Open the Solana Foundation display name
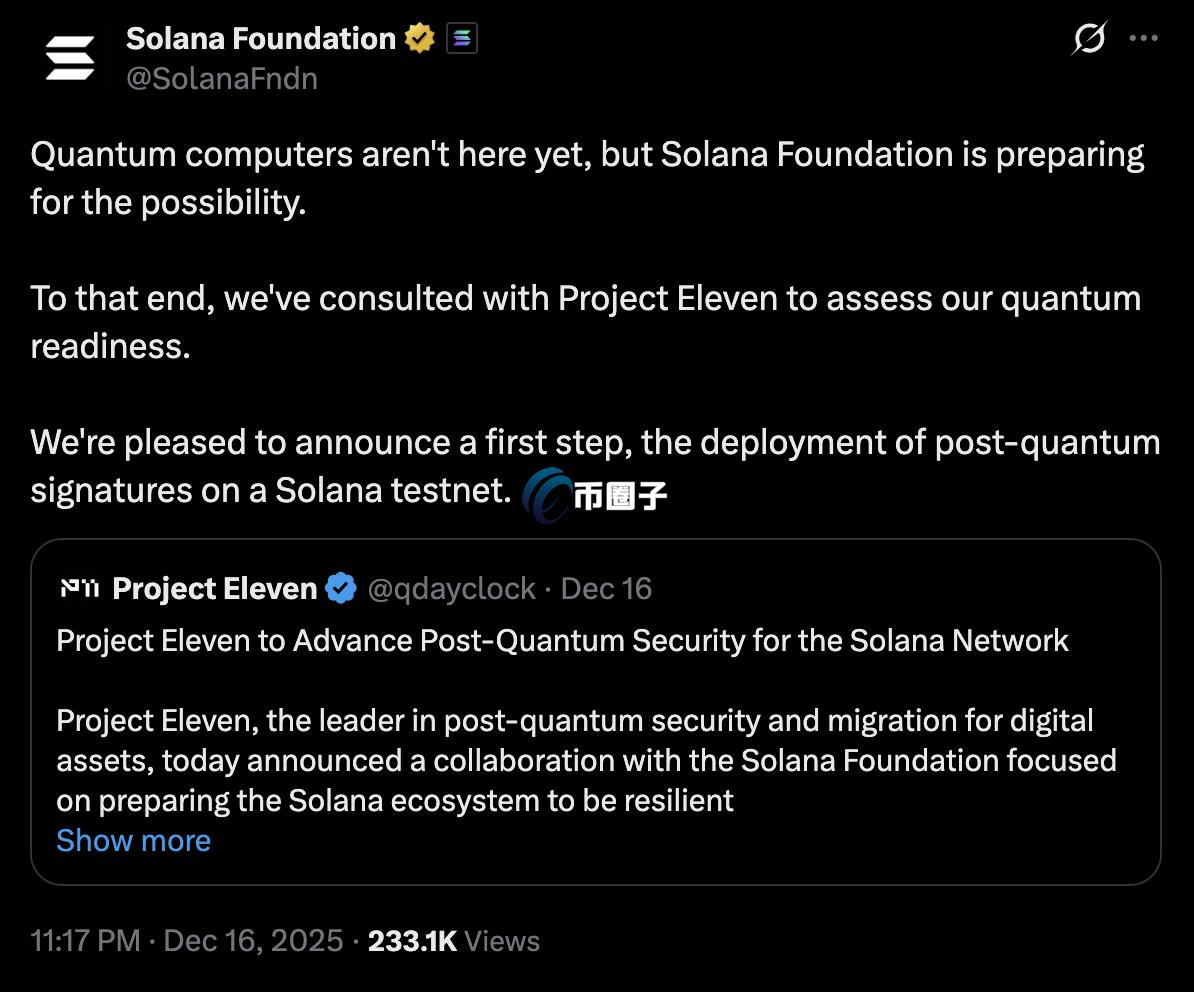 click(261, 39)
